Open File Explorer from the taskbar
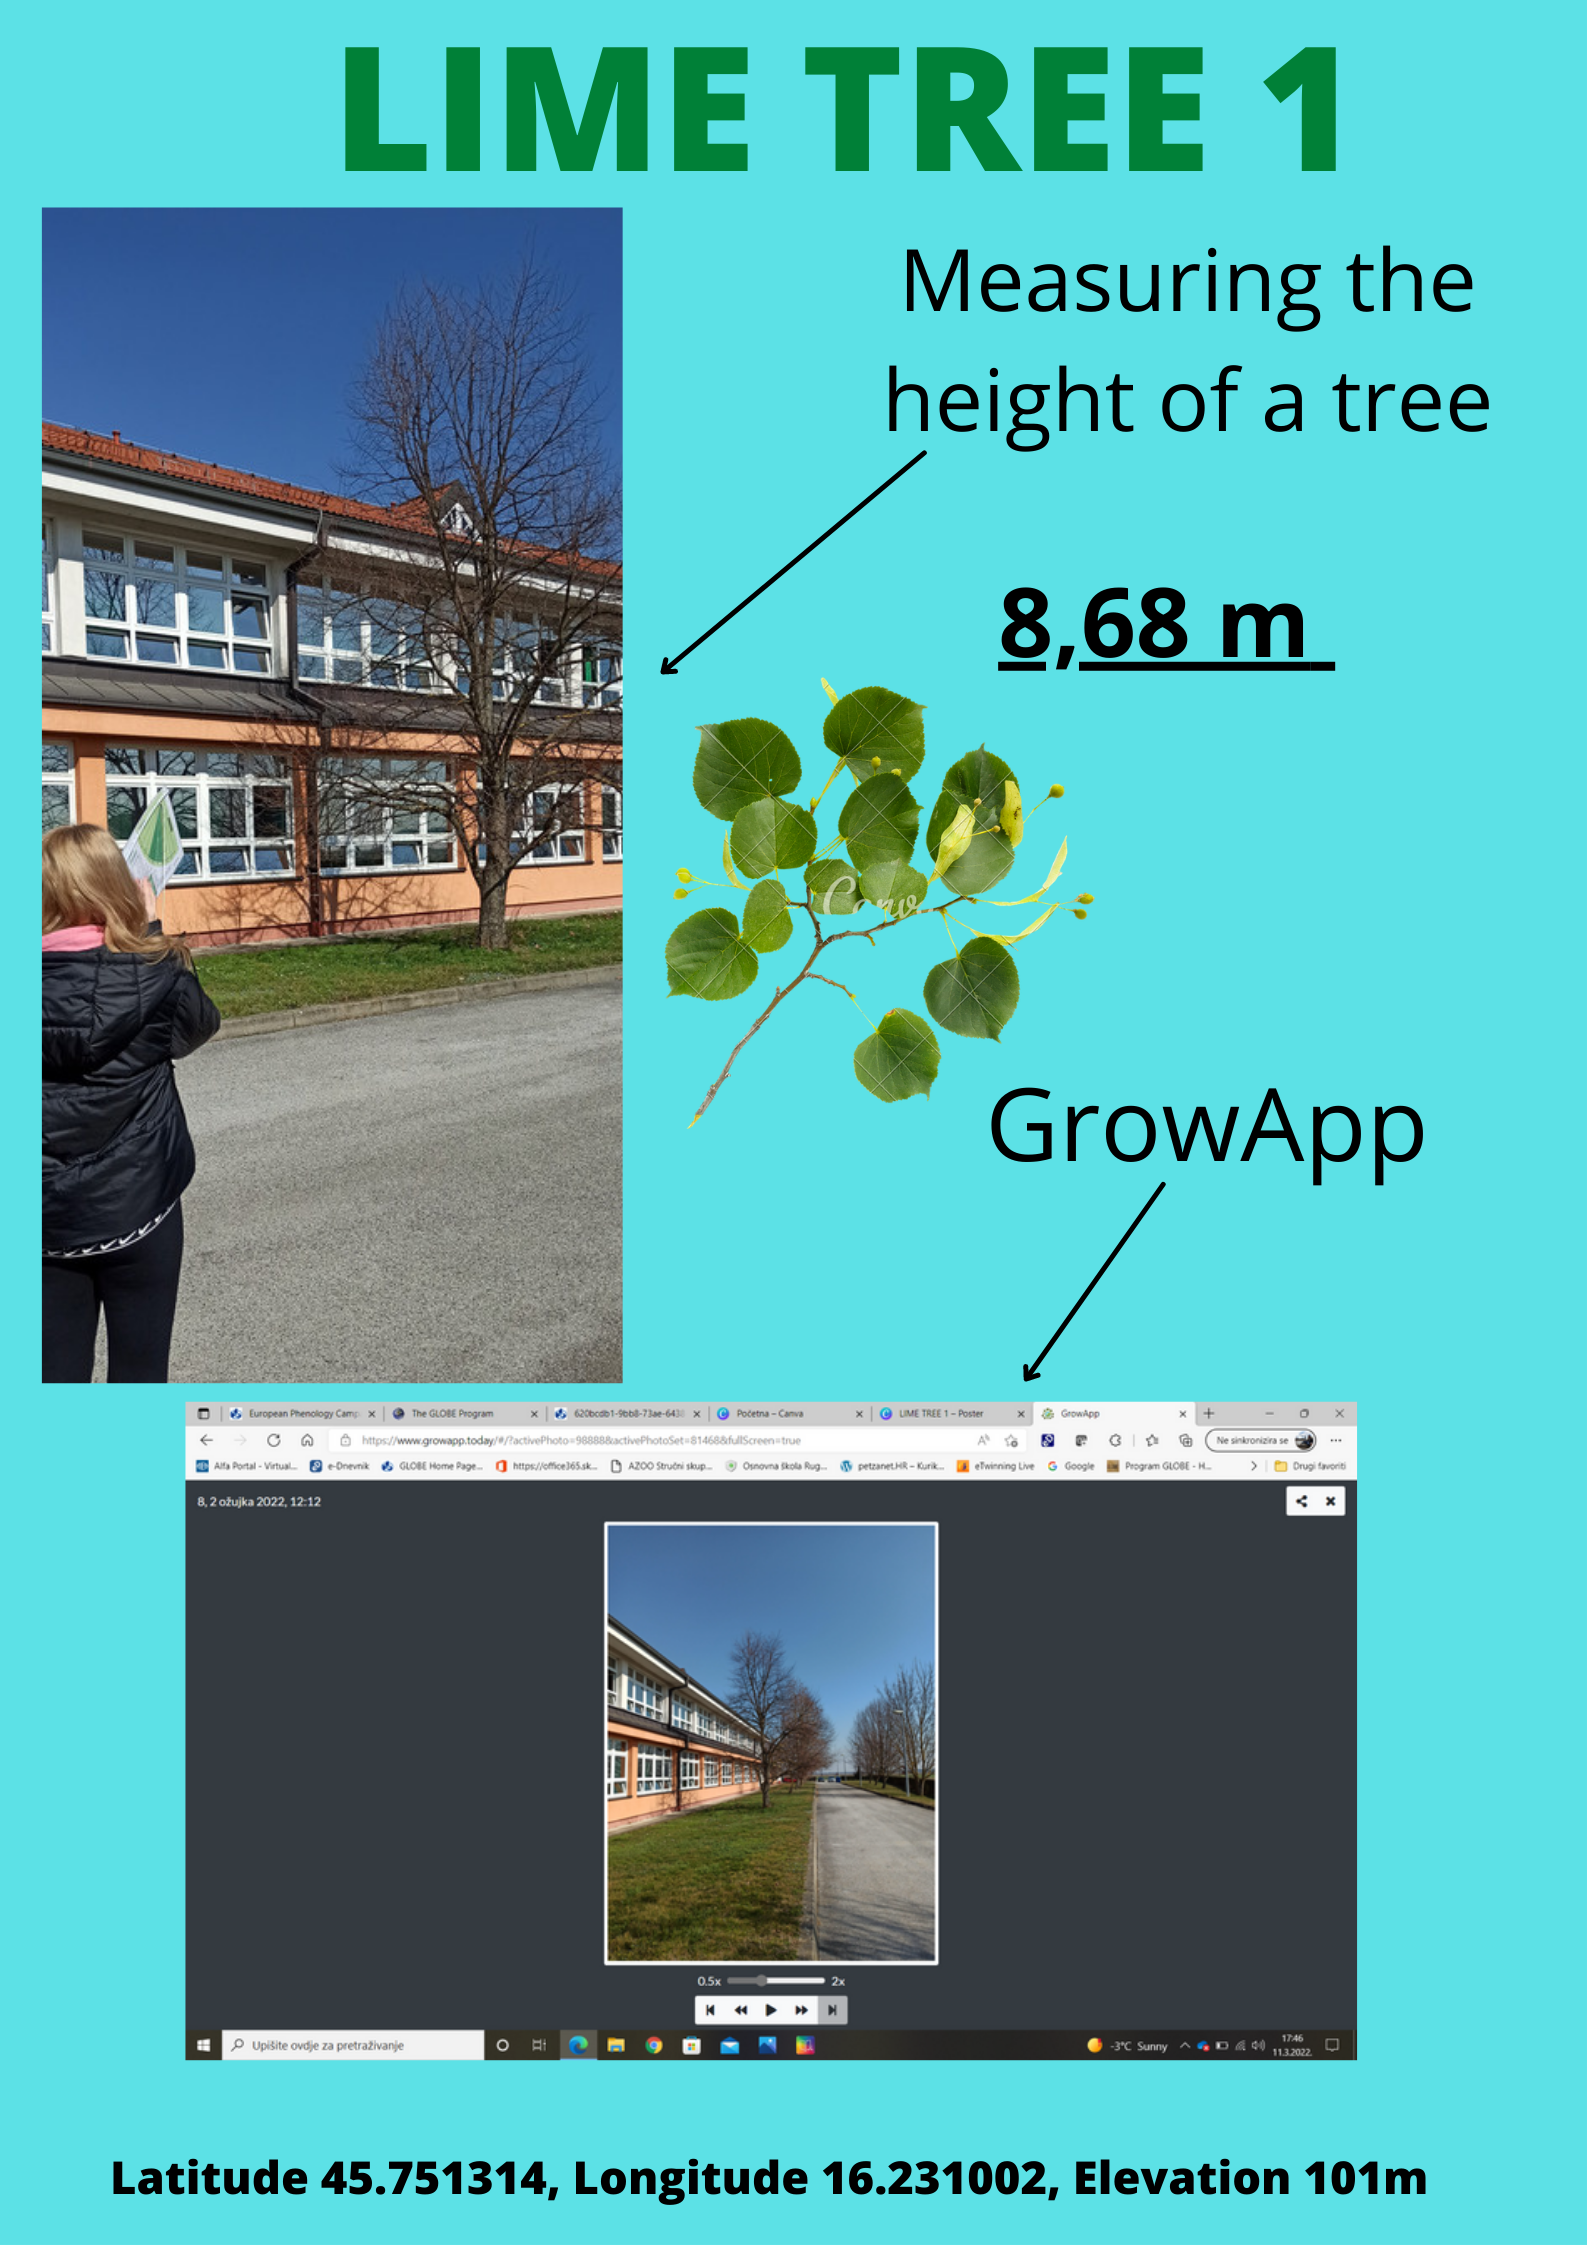The width and height of the screenshot is (1587, 2245). pyautogui.click(x=616, y=2046)
